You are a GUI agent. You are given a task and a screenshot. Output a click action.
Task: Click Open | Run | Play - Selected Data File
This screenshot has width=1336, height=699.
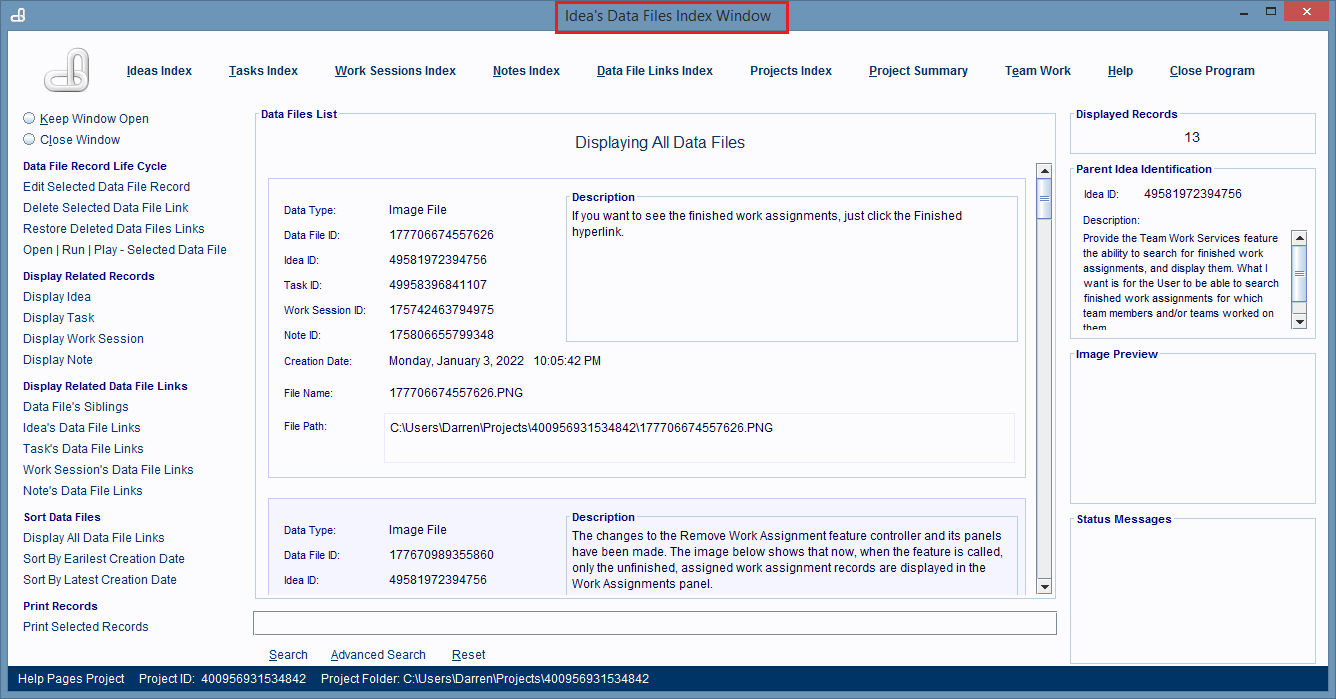(x=125, y=250)
